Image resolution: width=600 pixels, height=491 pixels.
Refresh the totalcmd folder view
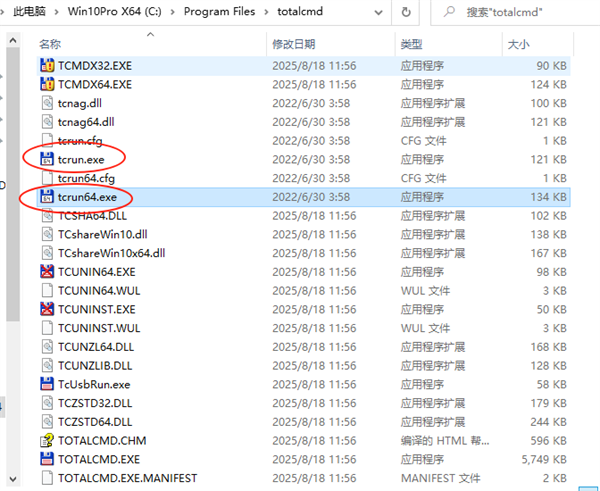(406, 12)
